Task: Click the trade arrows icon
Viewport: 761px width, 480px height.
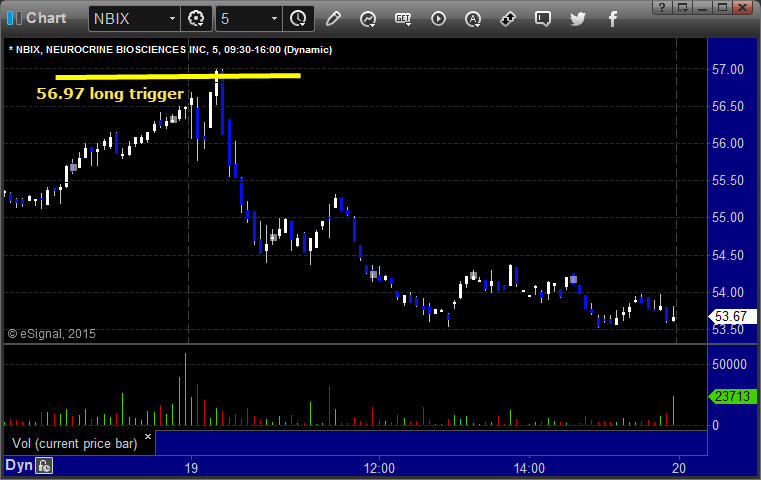Action: point(508,19)
